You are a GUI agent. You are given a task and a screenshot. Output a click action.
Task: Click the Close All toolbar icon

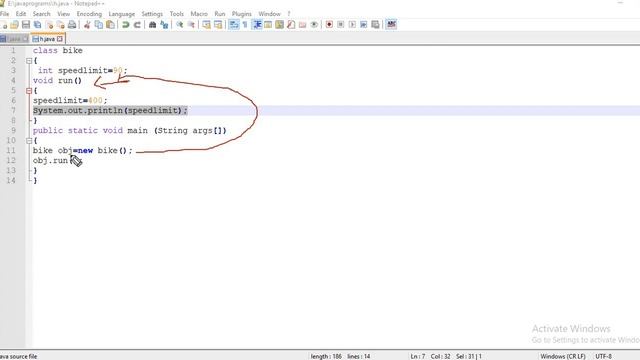click(60, 25)
